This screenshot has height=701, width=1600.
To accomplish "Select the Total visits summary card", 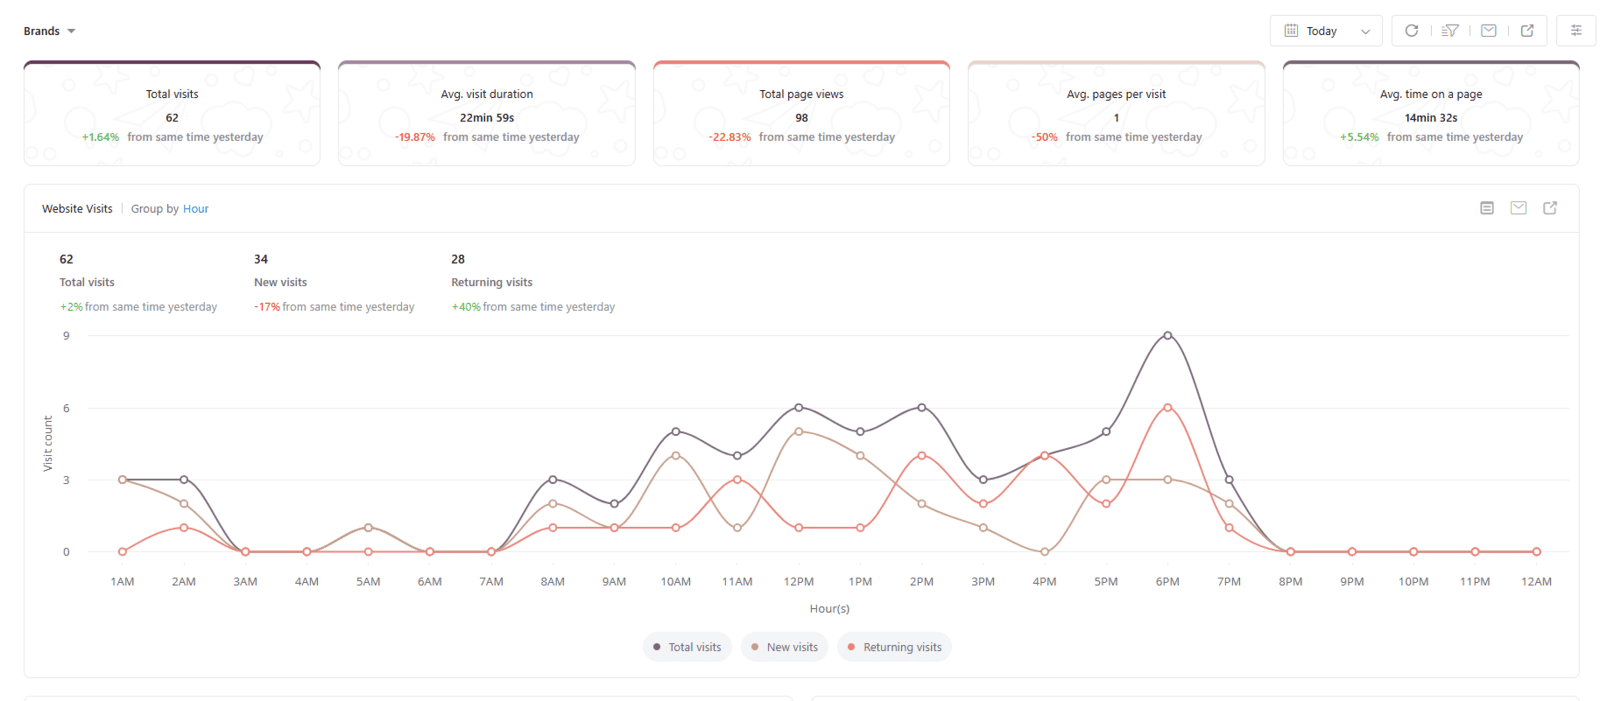I will pyautogui.click(x=172, y=114).
